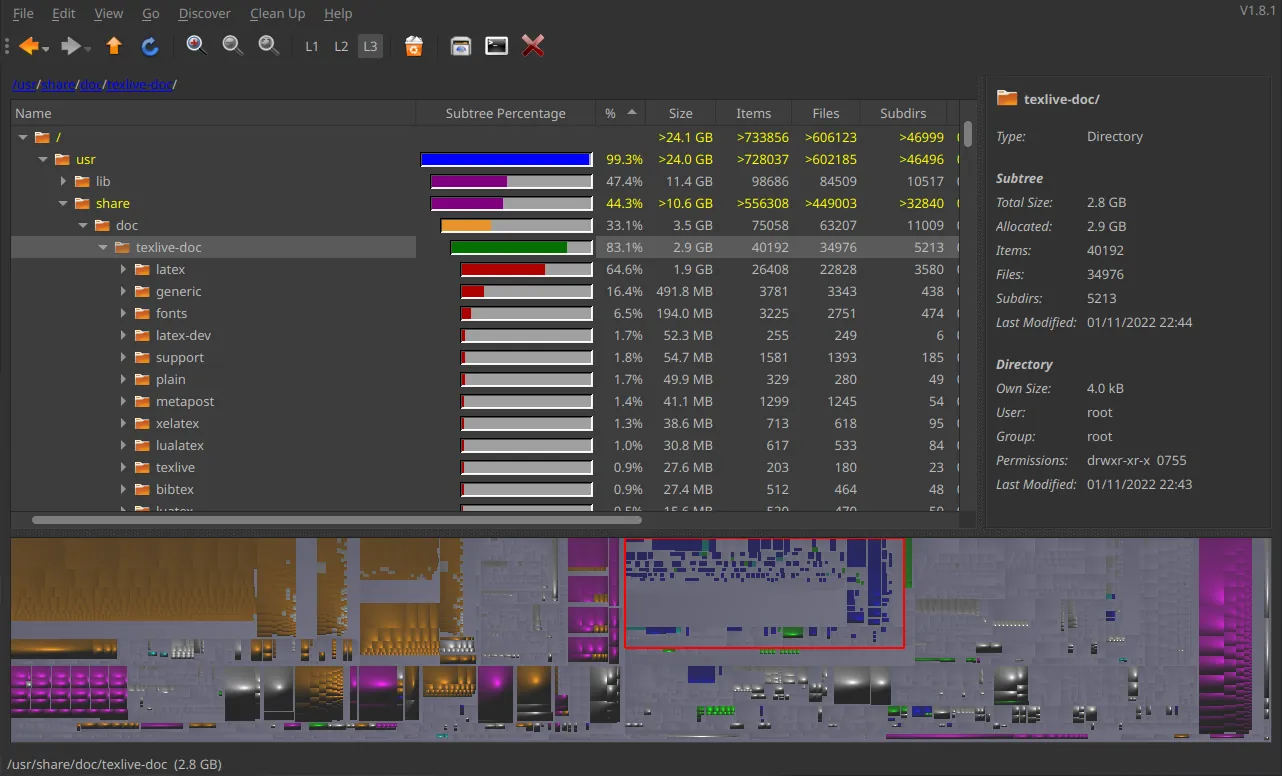Collapse the texlive-doc folder
This screenshot has height=776, width=1282.
click(103, 247)
